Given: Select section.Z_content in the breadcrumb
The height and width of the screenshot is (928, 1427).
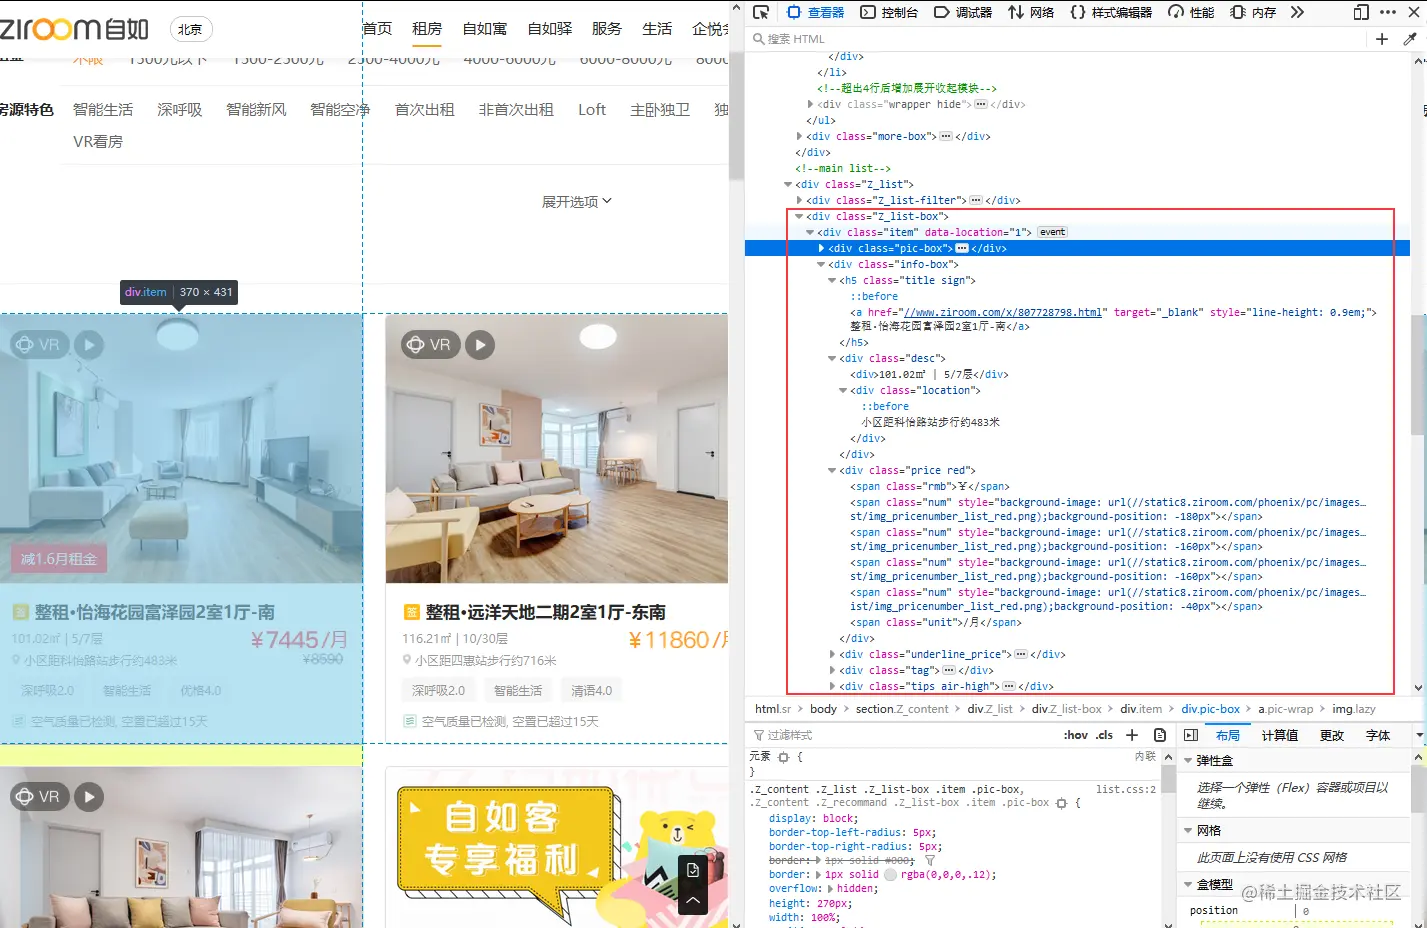Looking at the screenshot, I should click(902, 709).
